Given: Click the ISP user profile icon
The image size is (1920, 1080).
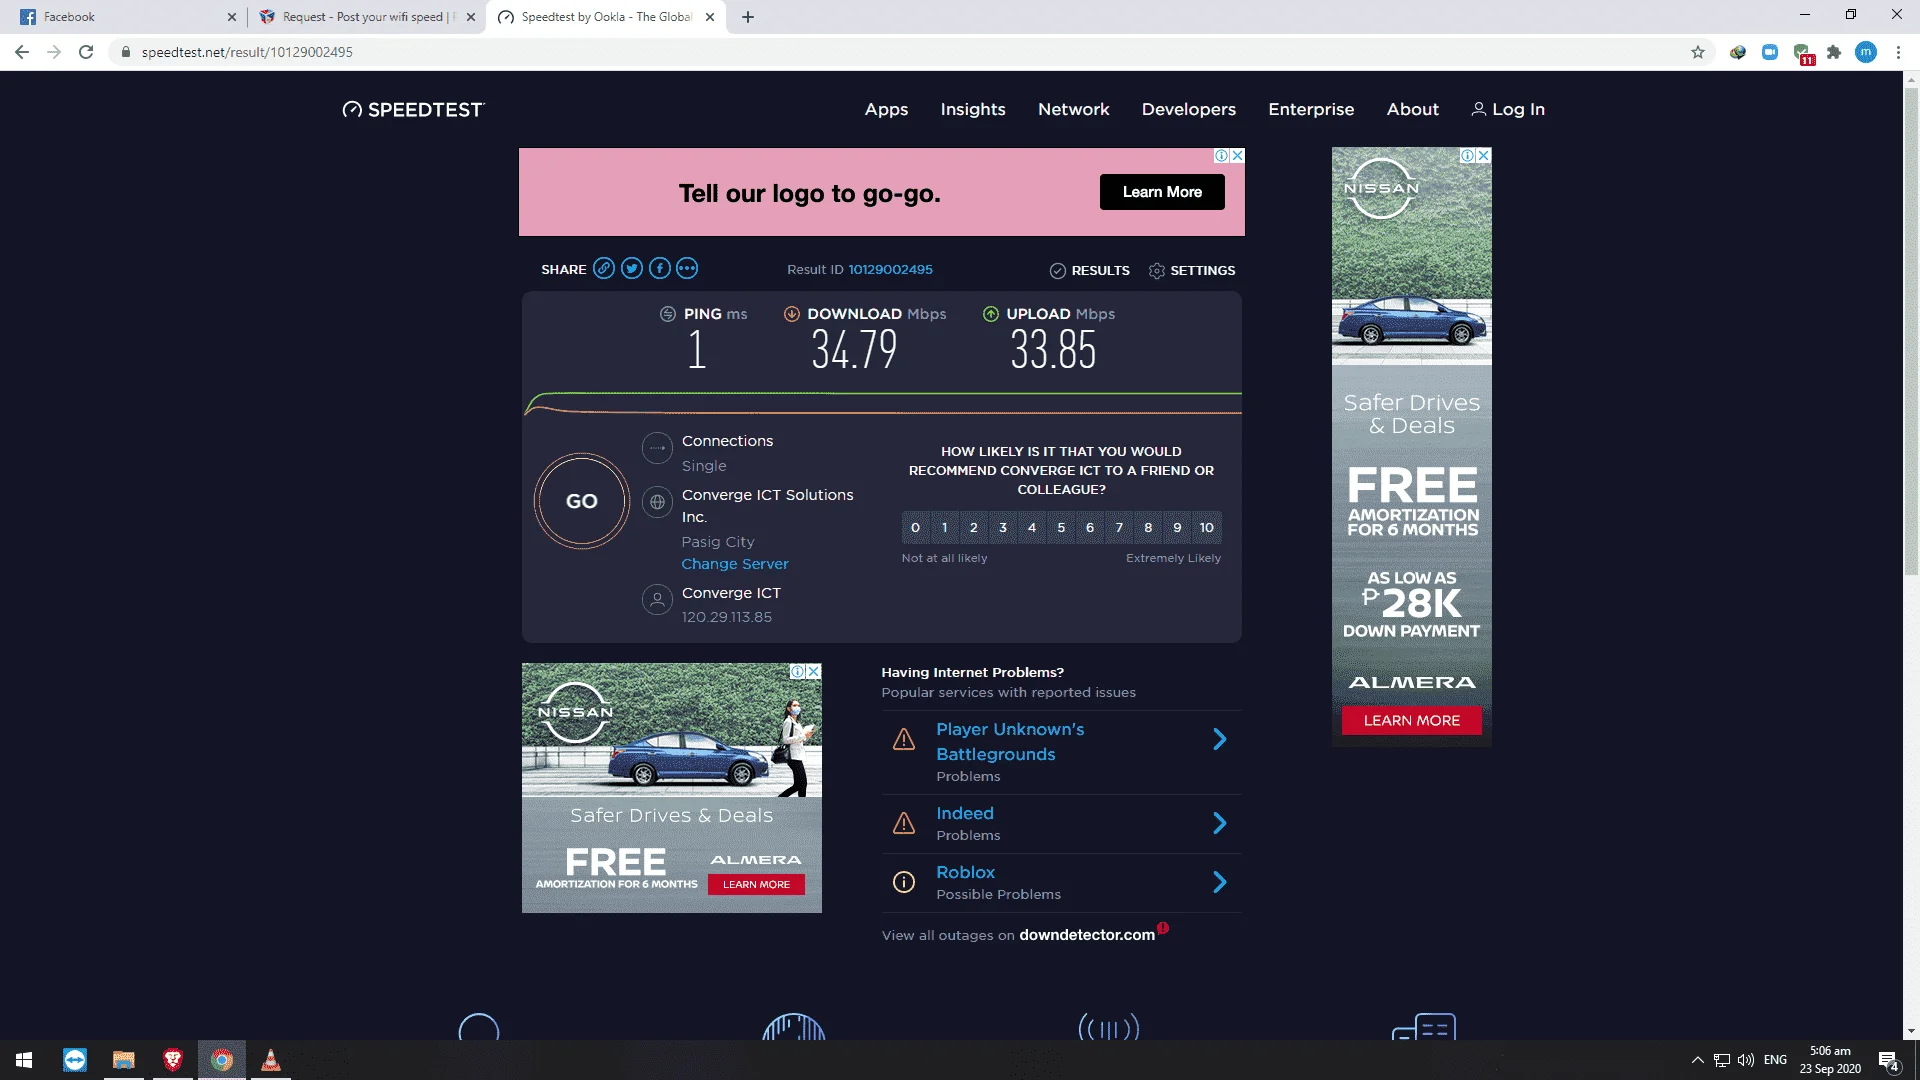Looking at the screenshot, I should [x=657, y=600].
